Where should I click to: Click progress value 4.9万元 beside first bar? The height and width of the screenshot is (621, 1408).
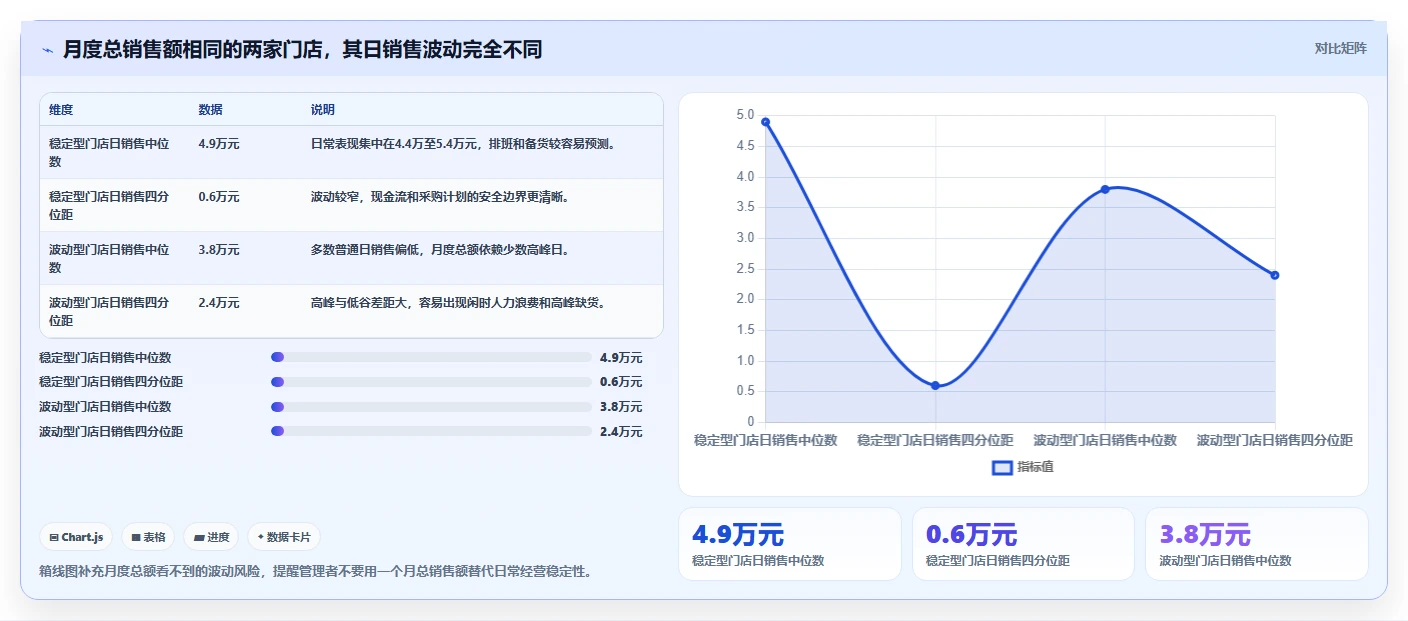click(x=621, y=357)
